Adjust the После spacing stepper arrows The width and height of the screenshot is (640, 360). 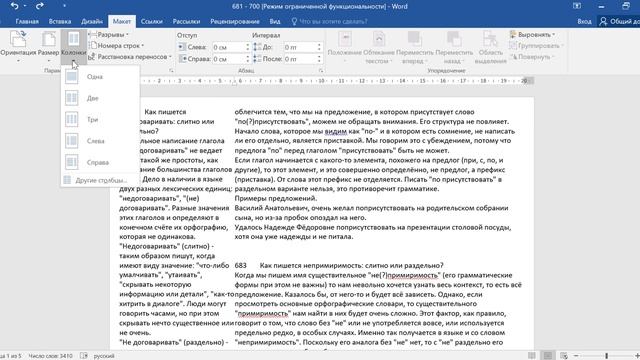pyautogui.click(x=319, y=59)
